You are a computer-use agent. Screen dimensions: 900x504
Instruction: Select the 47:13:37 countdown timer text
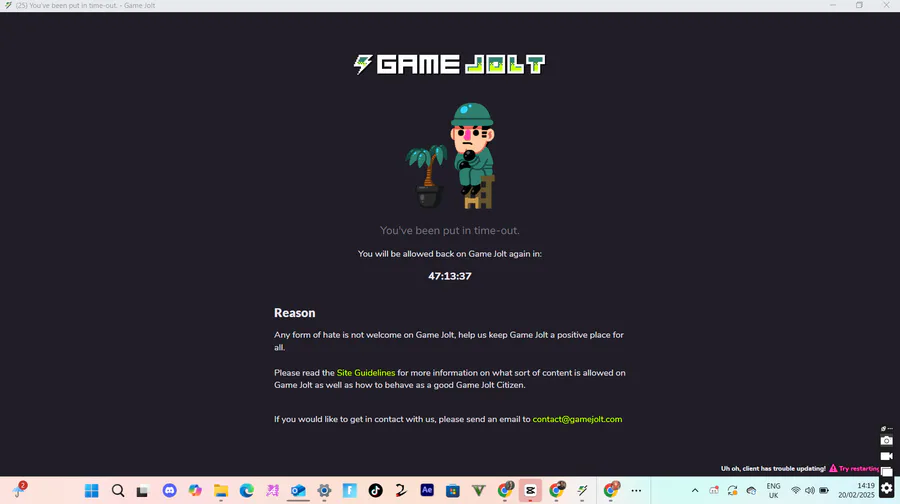click(449, 276)
